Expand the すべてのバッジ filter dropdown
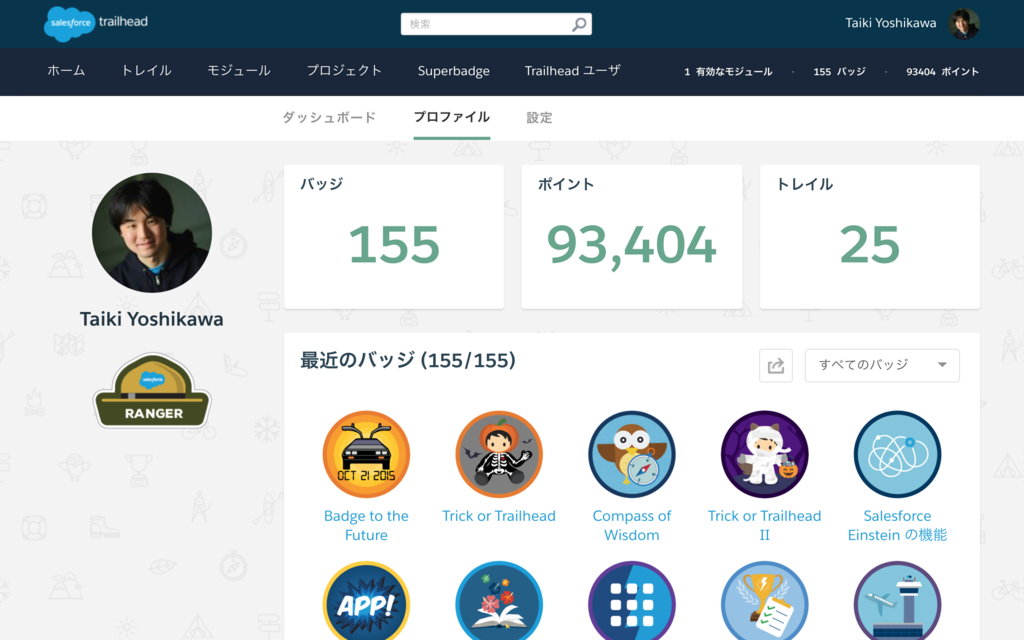The height and width of the screenshot is (640, 1024). pos(882,365)
